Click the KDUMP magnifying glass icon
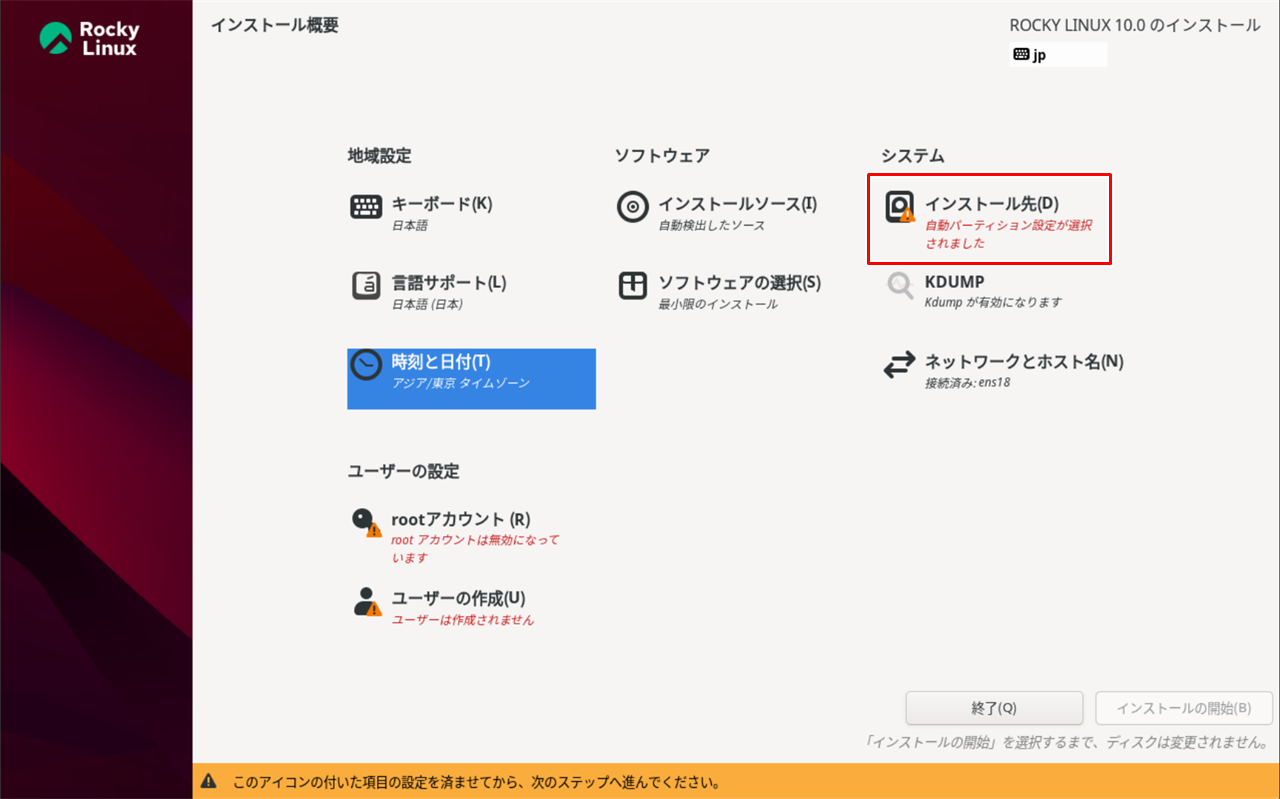This screenshot has height=799, width=1280. pyautogui.click(x=900, y=286)
